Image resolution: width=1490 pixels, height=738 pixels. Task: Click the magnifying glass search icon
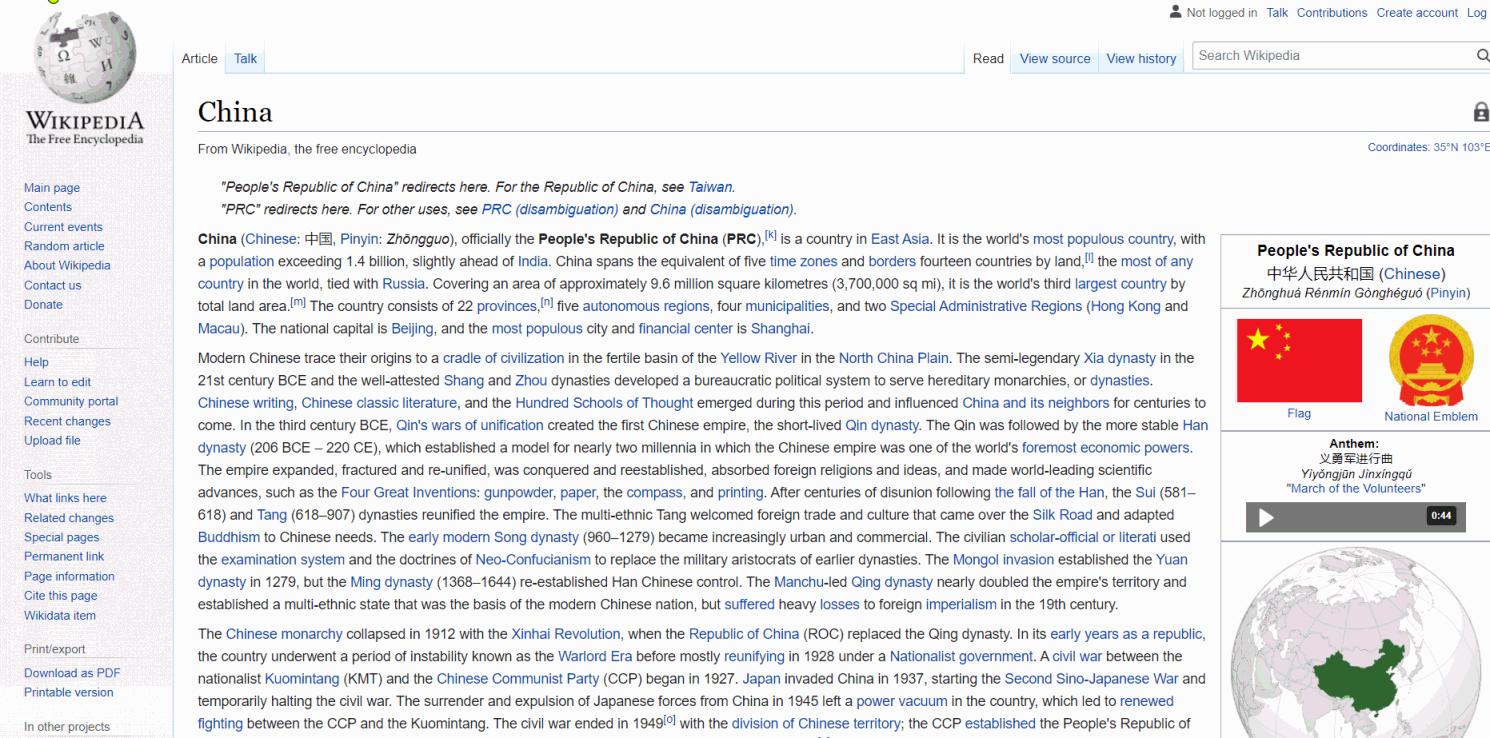click(1482, 56)
